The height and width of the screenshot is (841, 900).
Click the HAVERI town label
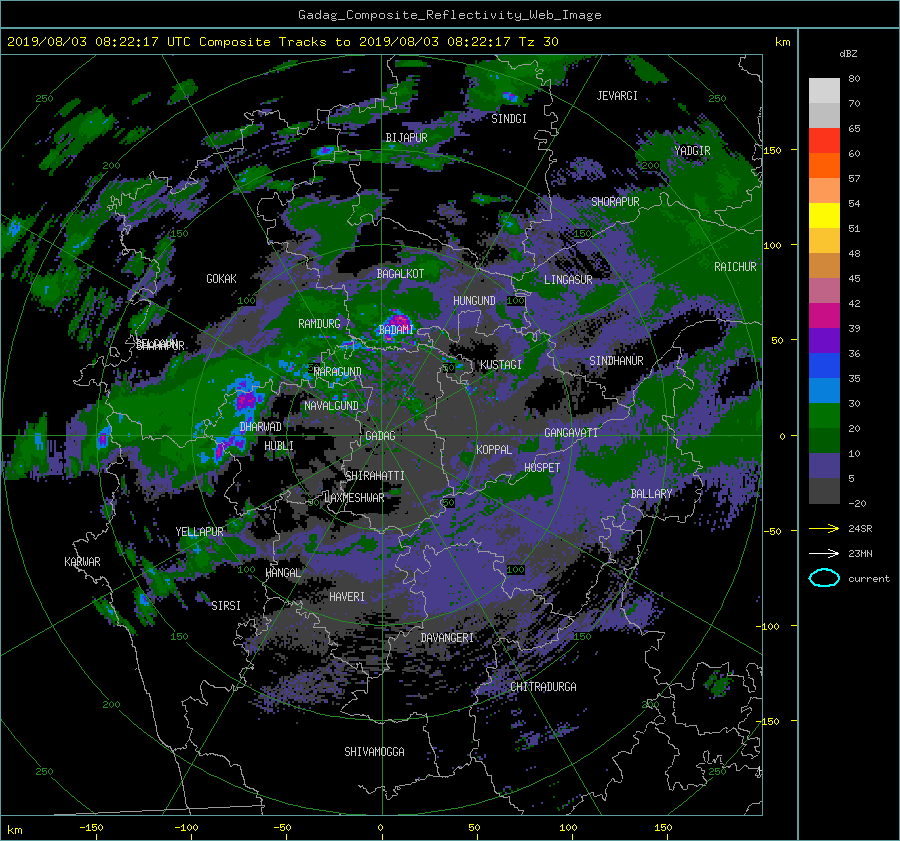[x=347, y=597]
